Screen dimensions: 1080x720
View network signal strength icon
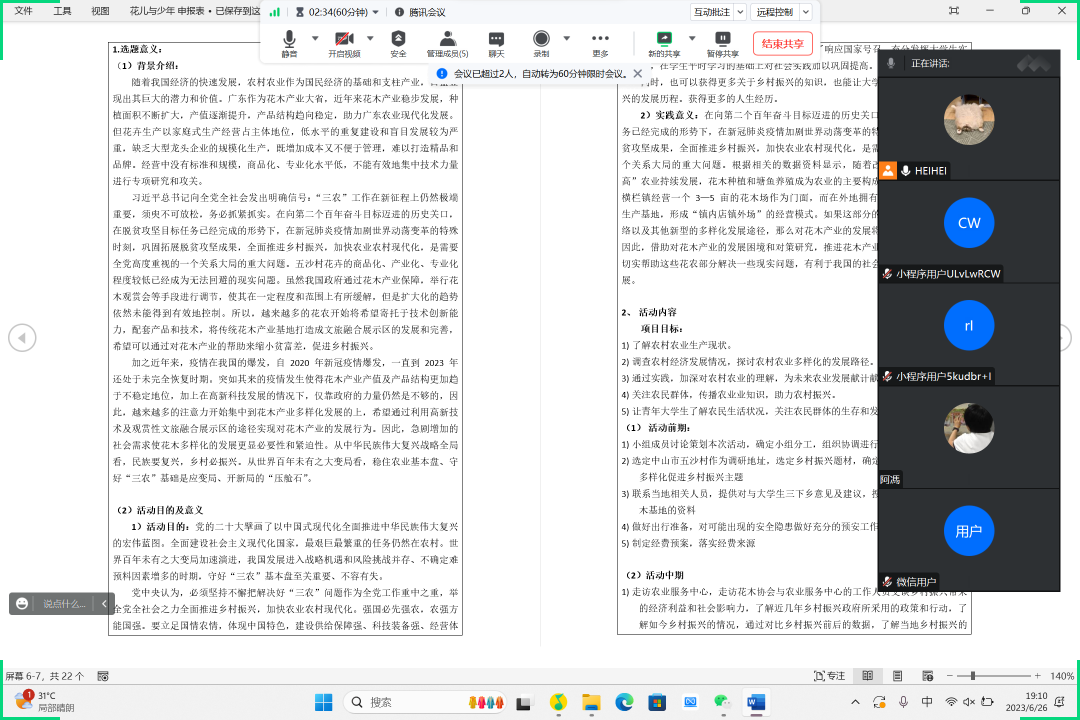pyautogui.click(x=275, y=12)
